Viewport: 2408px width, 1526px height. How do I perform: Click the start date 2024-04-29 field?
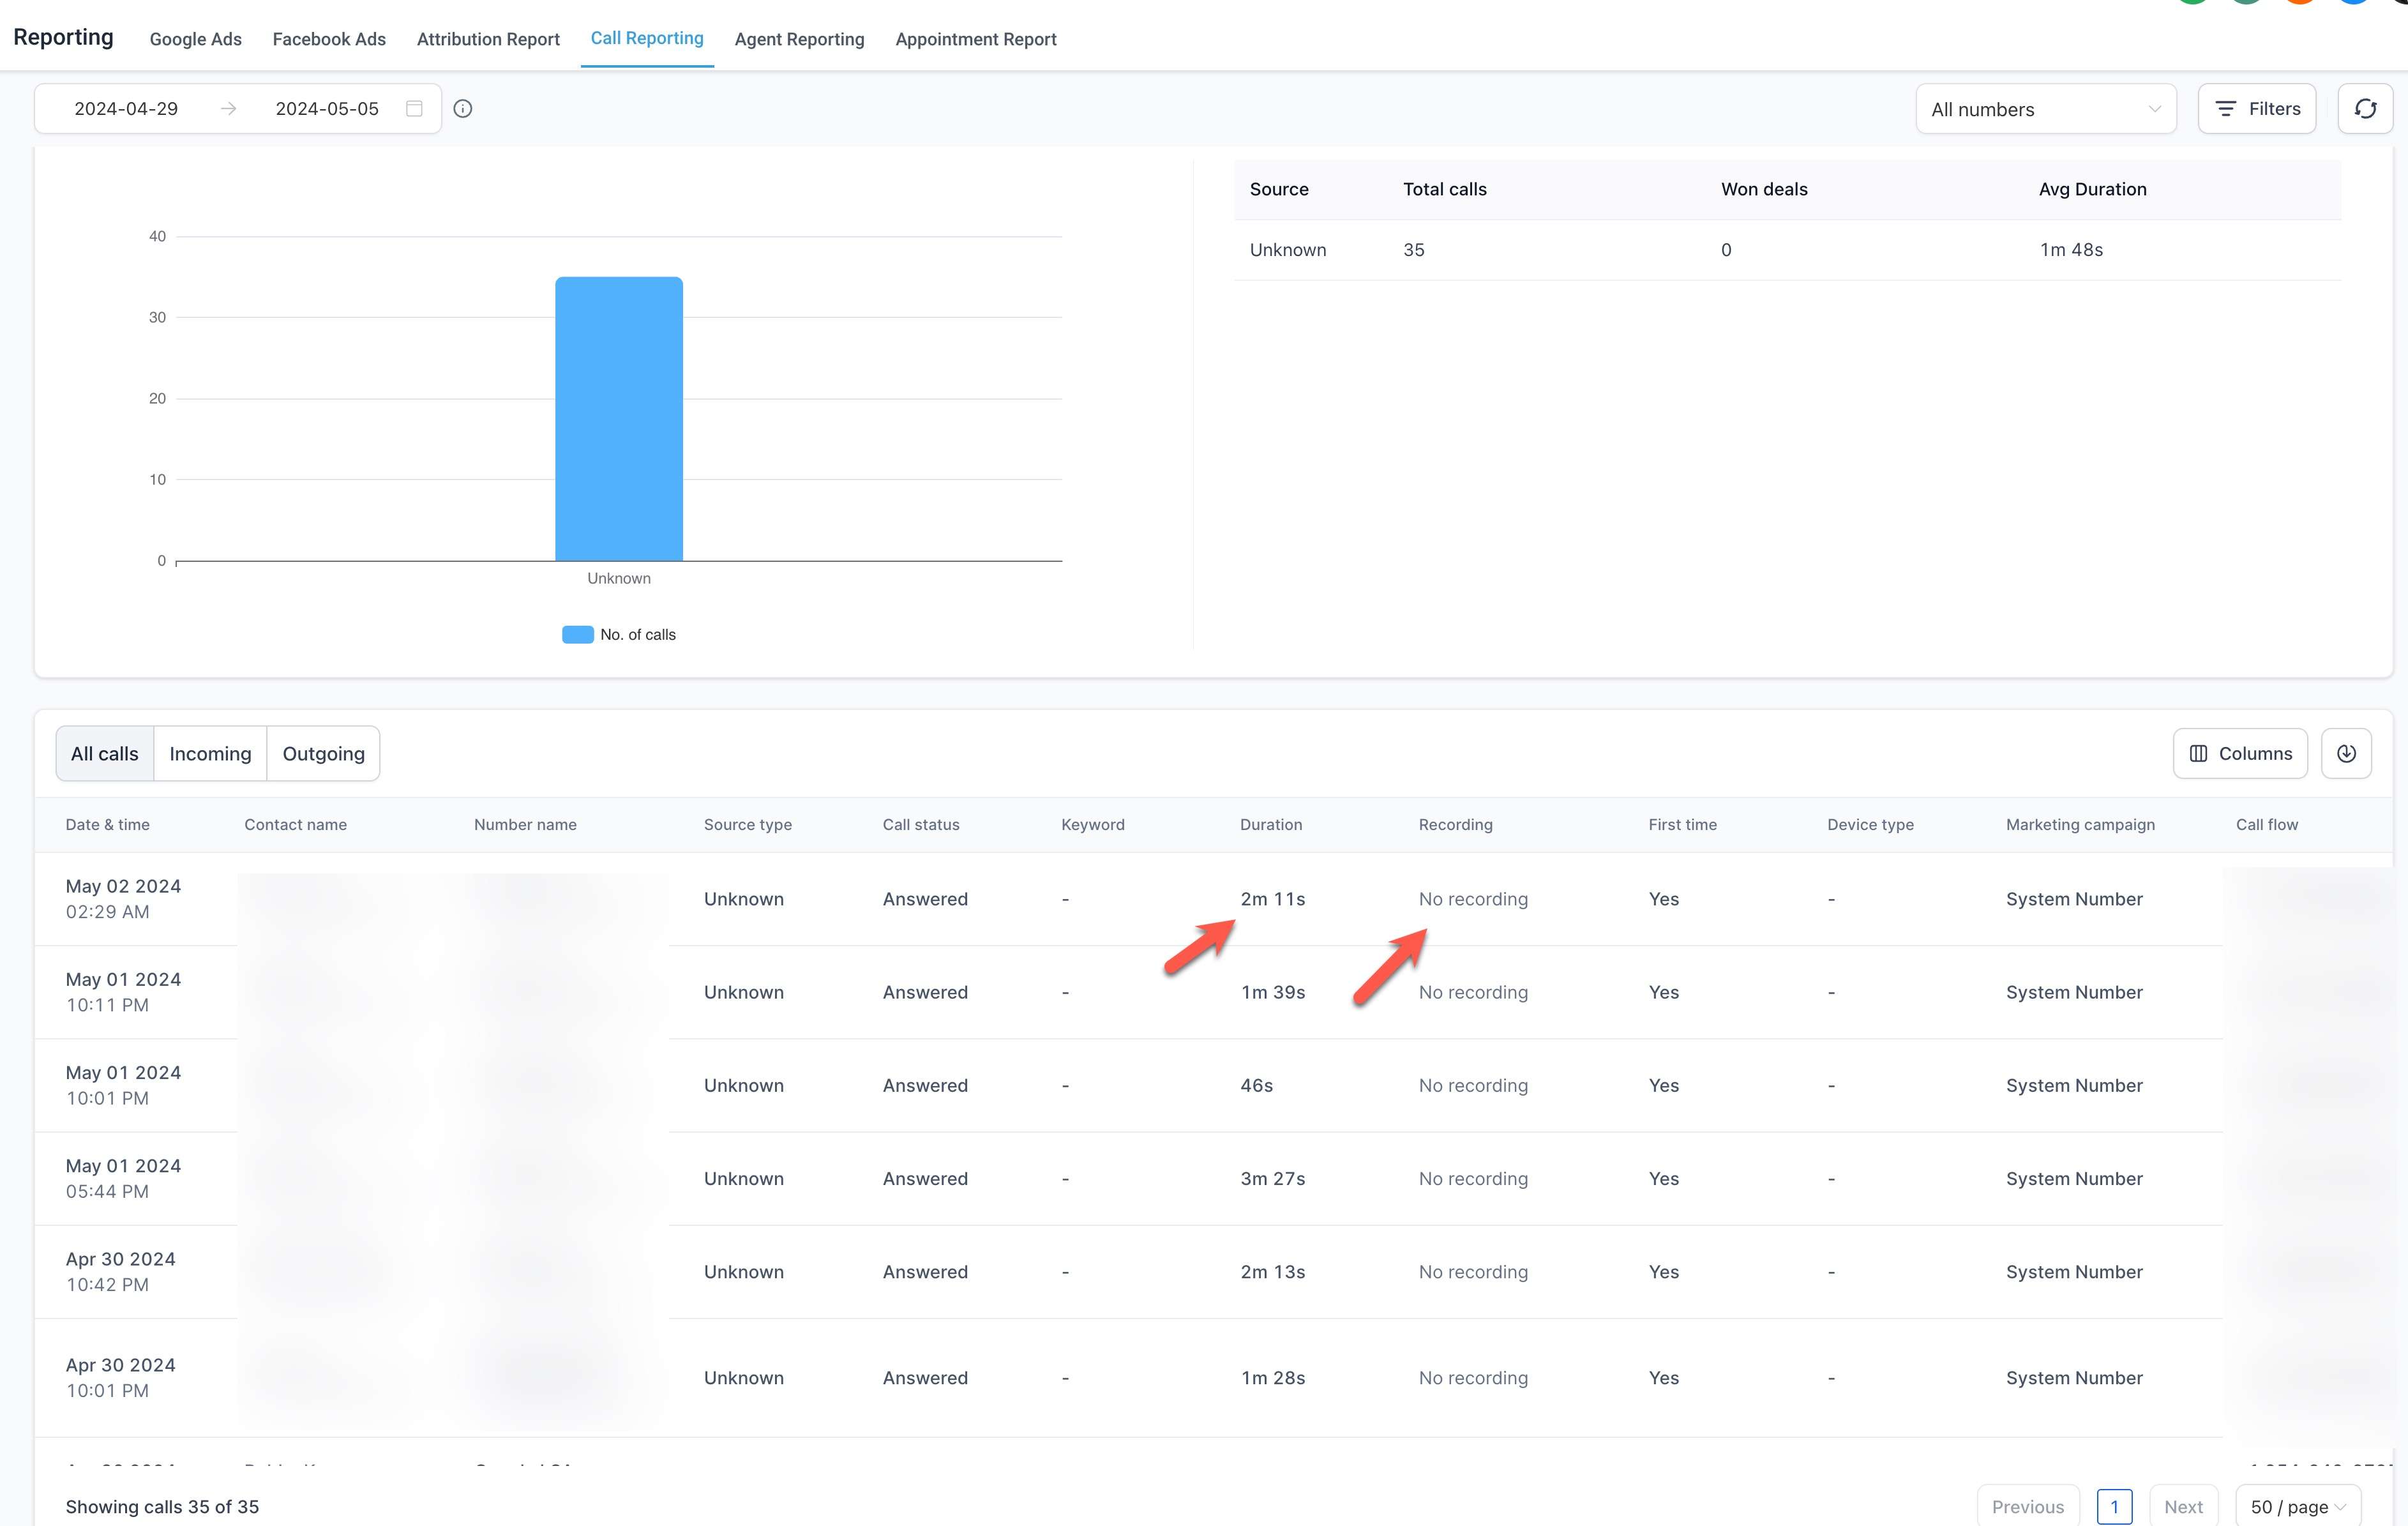(126, 109)
